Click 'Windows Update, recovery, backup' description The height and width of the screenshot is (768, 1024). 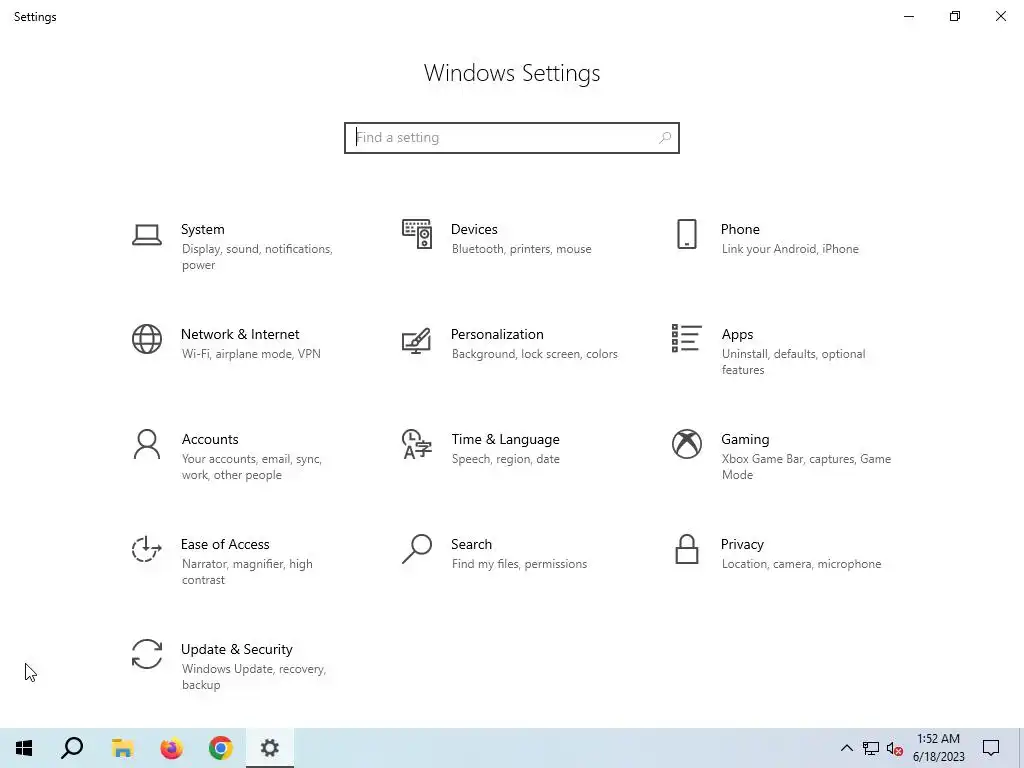point(253,677)
